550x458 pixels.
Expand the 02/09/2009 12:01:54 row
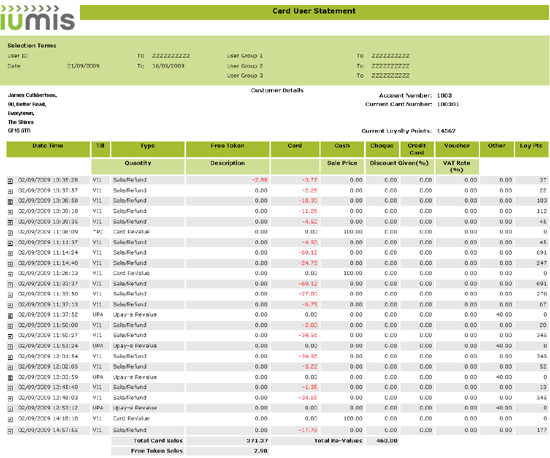click(x=11, y=357)
